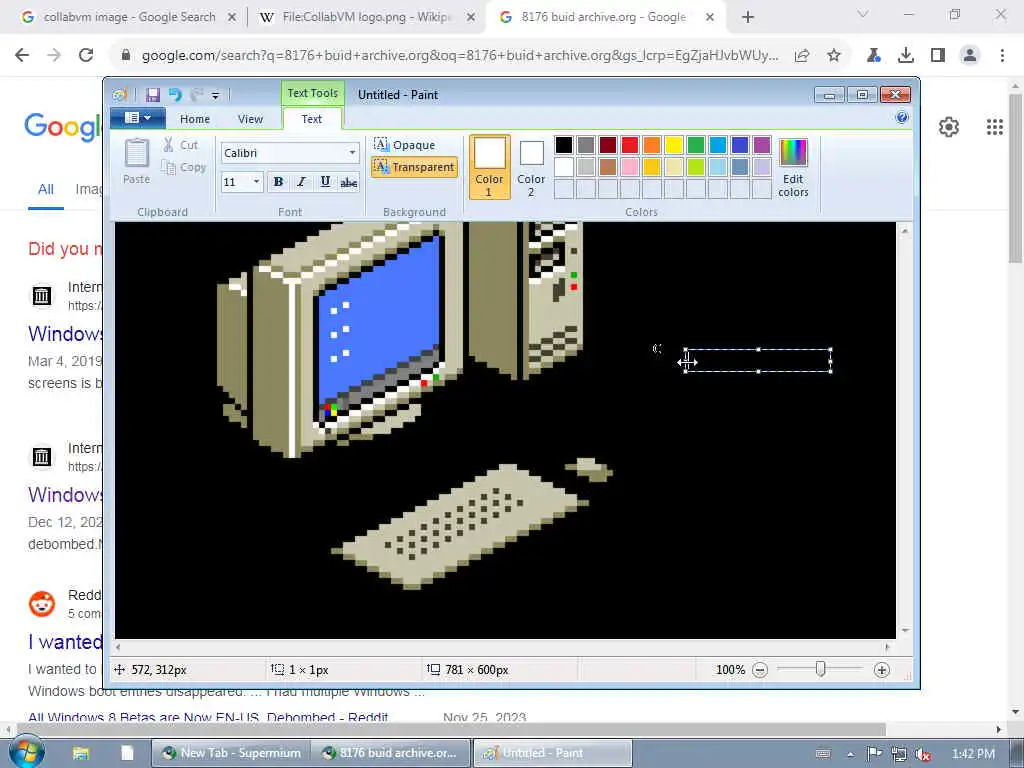Open the Windows Start orb
The image size is (1024, 768).
(26, 752)
